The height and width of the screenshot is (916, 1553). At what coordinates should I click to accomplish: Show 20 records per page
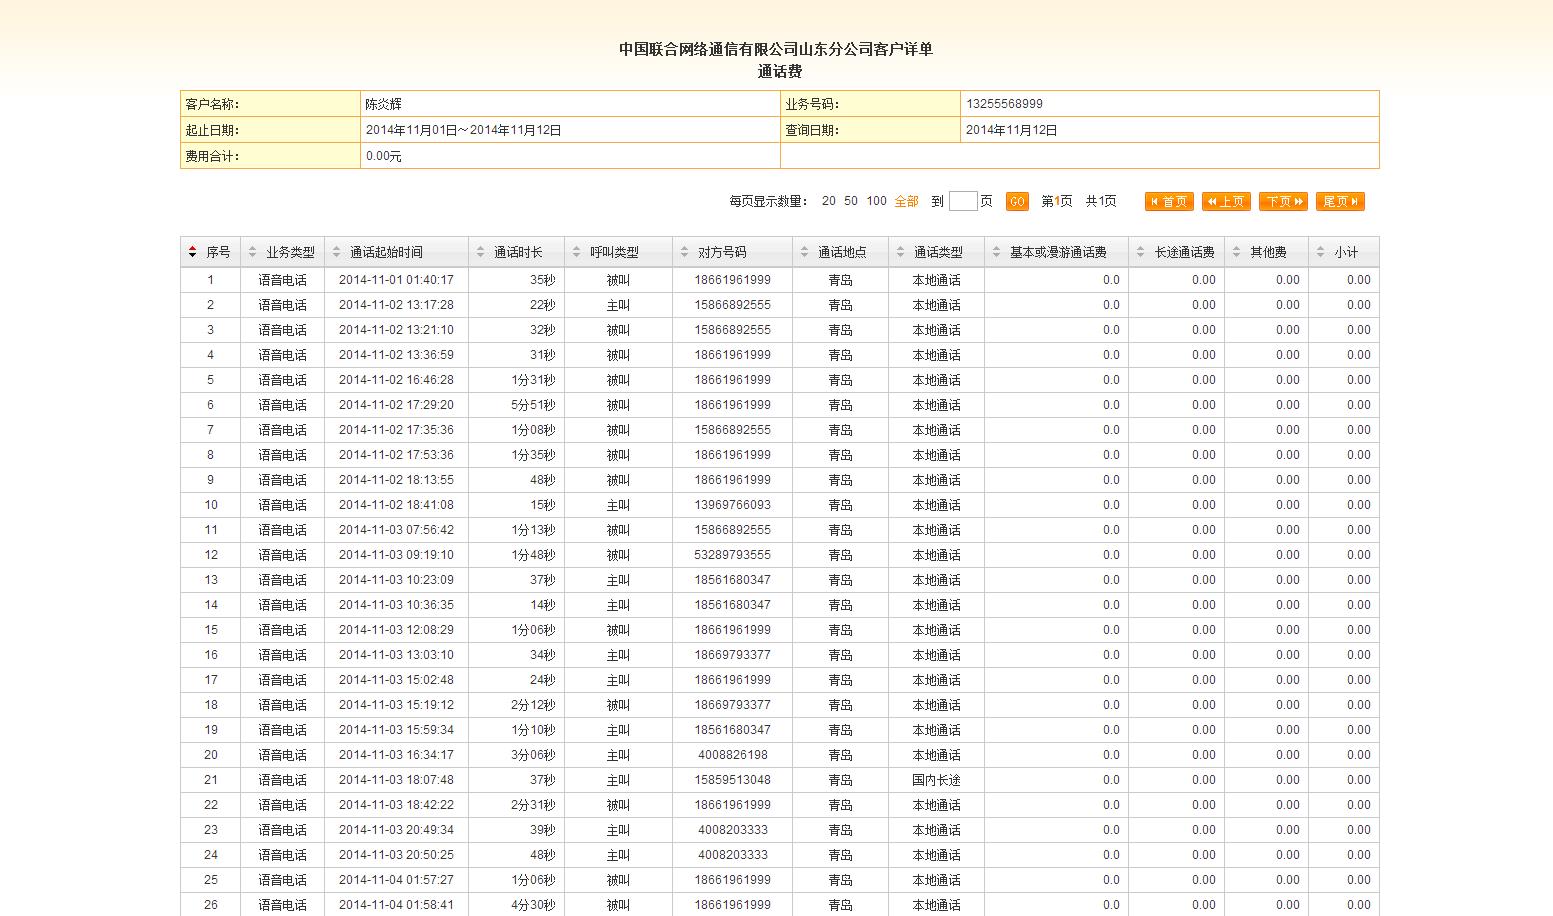[x=828, y=202]
